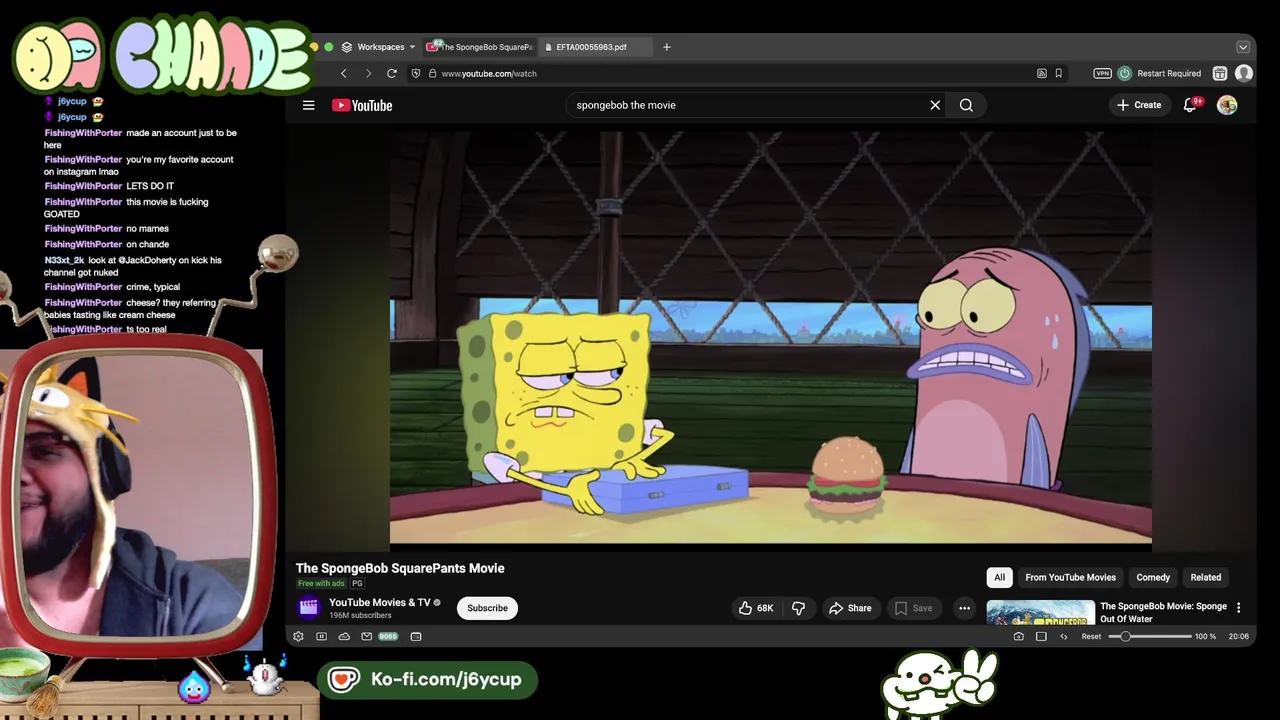Click the Create button
1280x720 pixels.
pyautogui.click(x=1139, y=105)
